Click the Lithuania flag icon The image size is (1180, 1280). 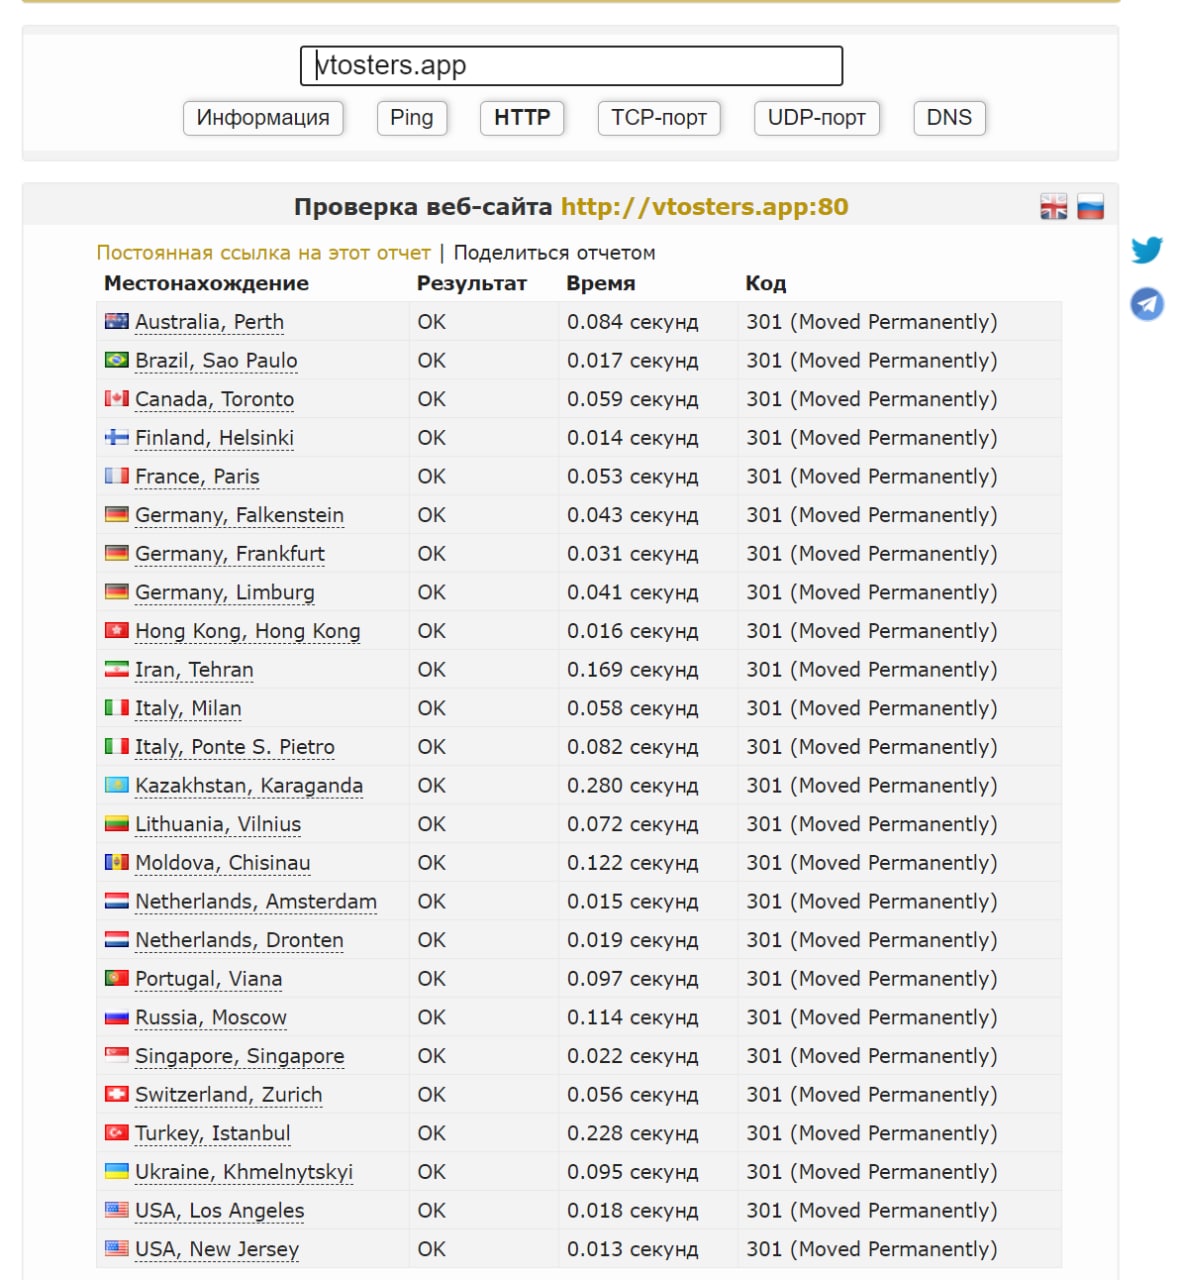[x=117, y=824]
